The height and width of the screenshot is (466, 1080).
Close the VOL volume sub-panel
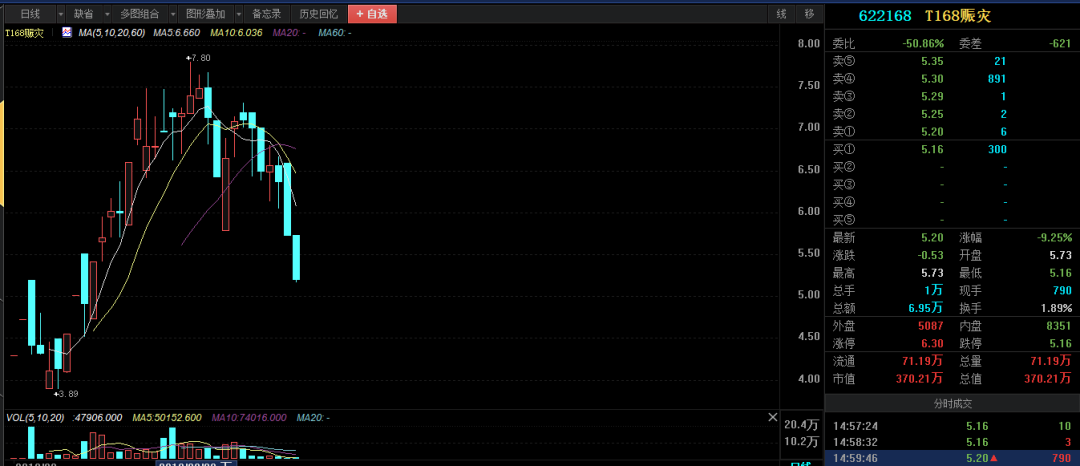[773, 417]
